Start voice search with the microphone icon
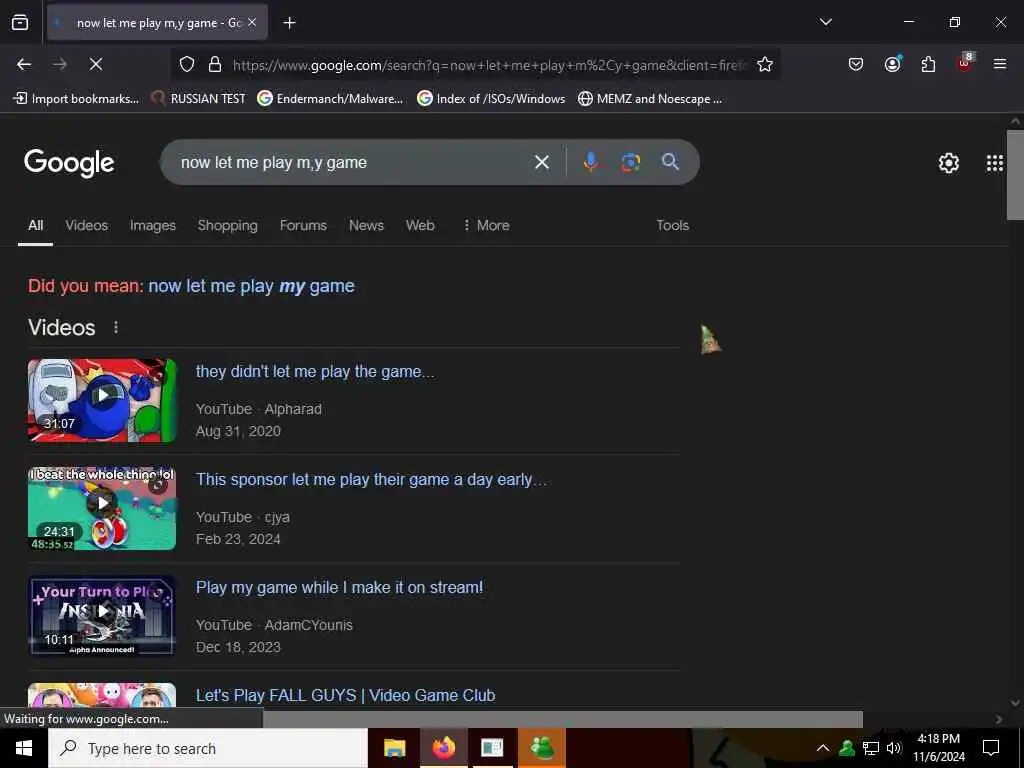The height and width of the screenshot is (768, 1024). click(x=590, y=162)
